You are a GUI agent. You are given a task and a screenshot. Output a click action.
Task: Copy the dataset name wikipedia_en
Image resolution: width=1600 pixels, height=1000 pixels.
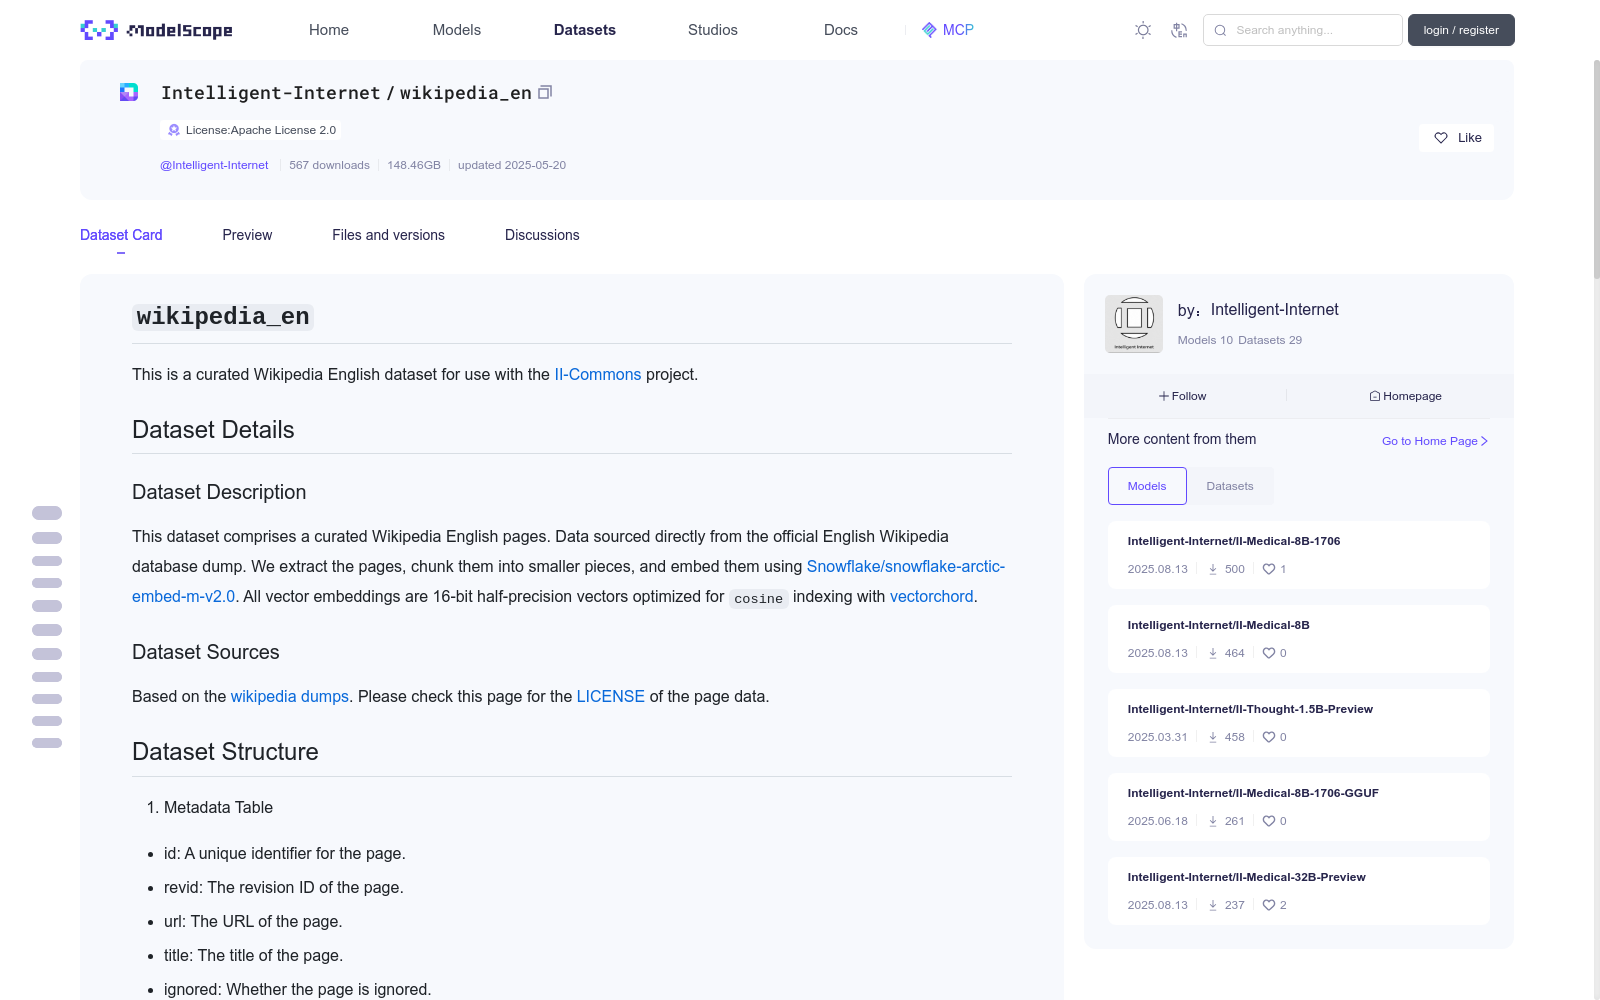click(x=545, y=92)
